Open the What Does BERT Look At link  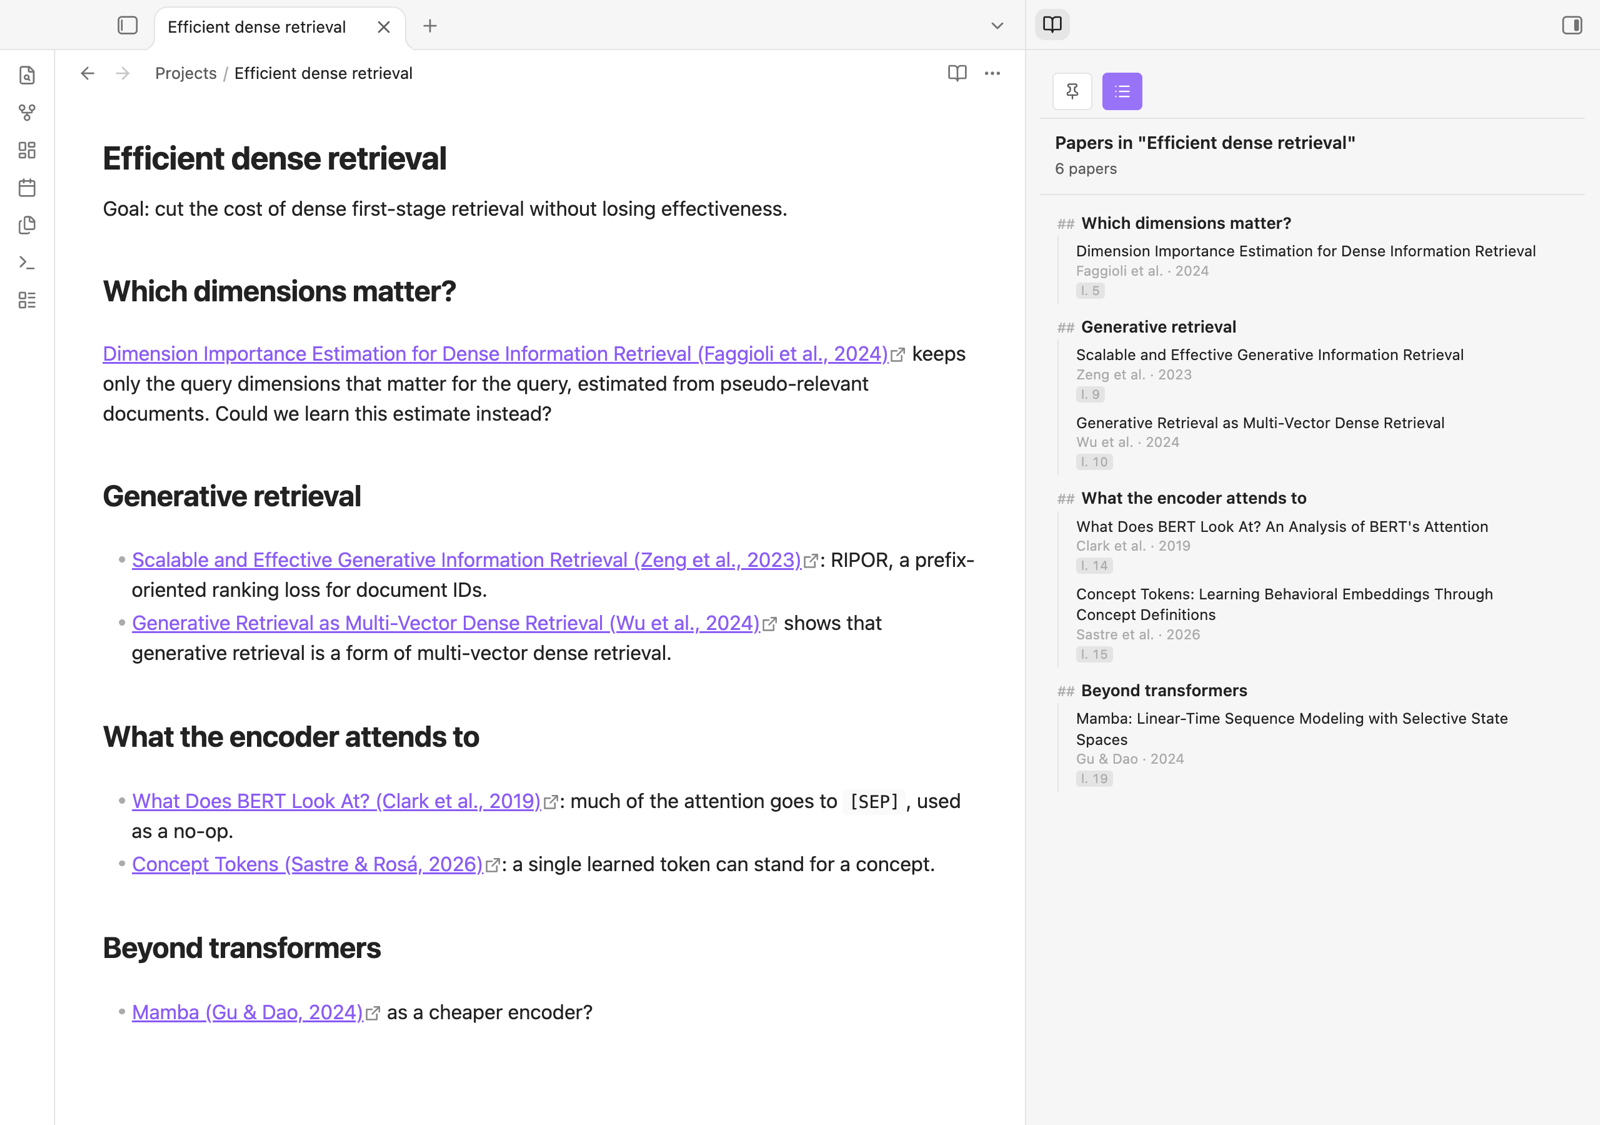pos(336,801)
